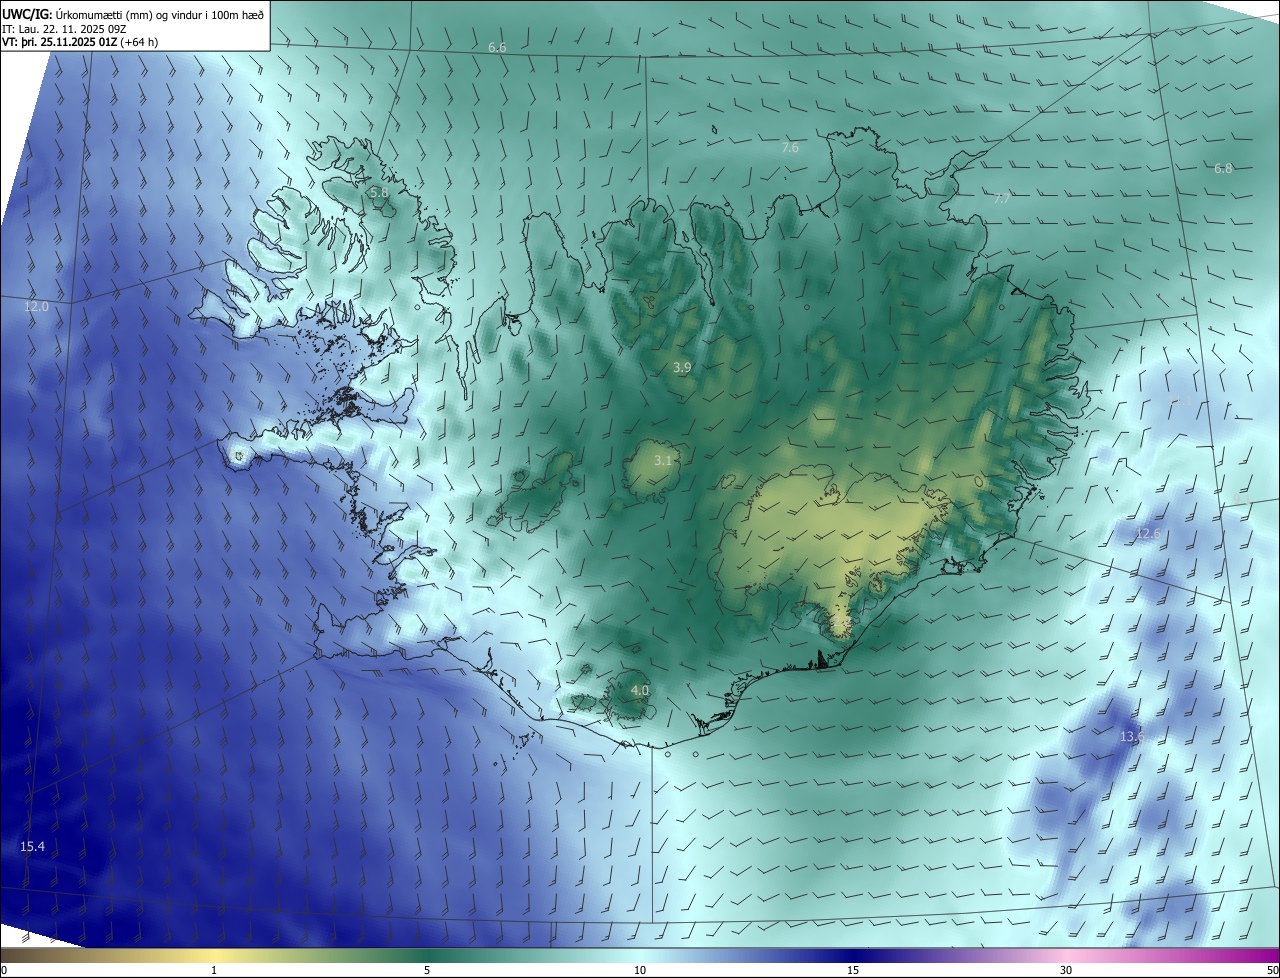1280x978 pixels.
Task: Click the valid time line 'VT: þri. 25.11.2025 01Z (+64 h)'
Action: [80, 42]
